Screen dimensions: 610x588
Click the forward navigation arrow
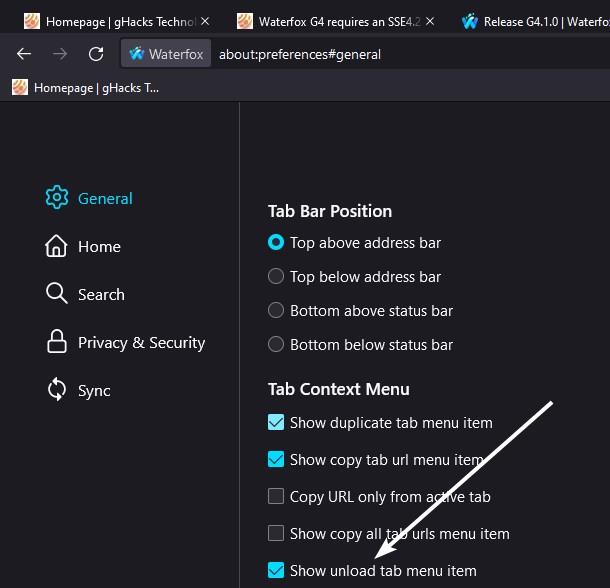click(x=60, y=54)
